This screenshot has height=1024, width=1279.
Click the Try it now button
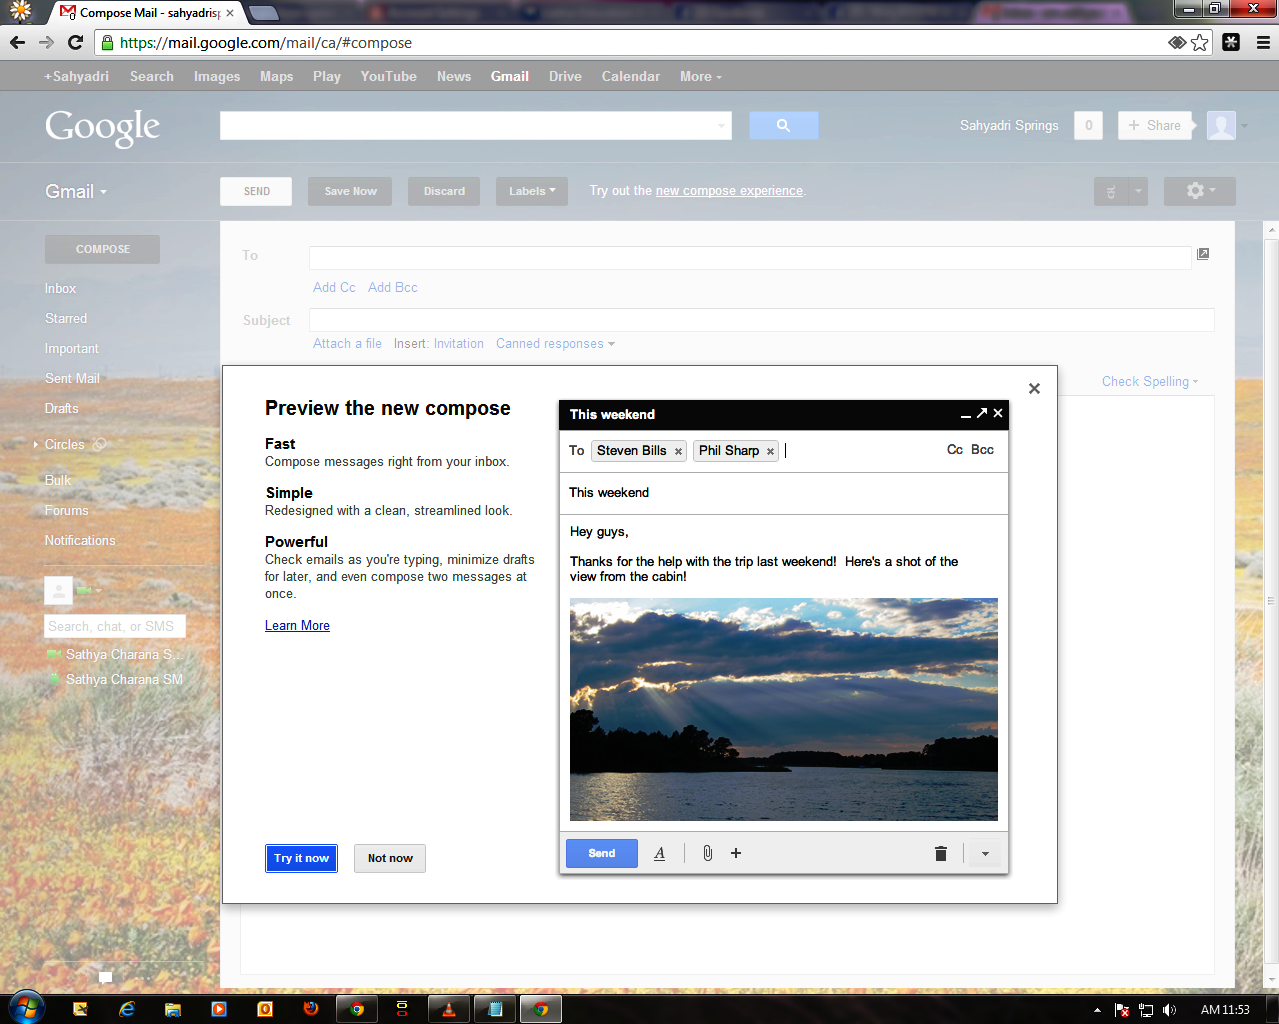301,858
